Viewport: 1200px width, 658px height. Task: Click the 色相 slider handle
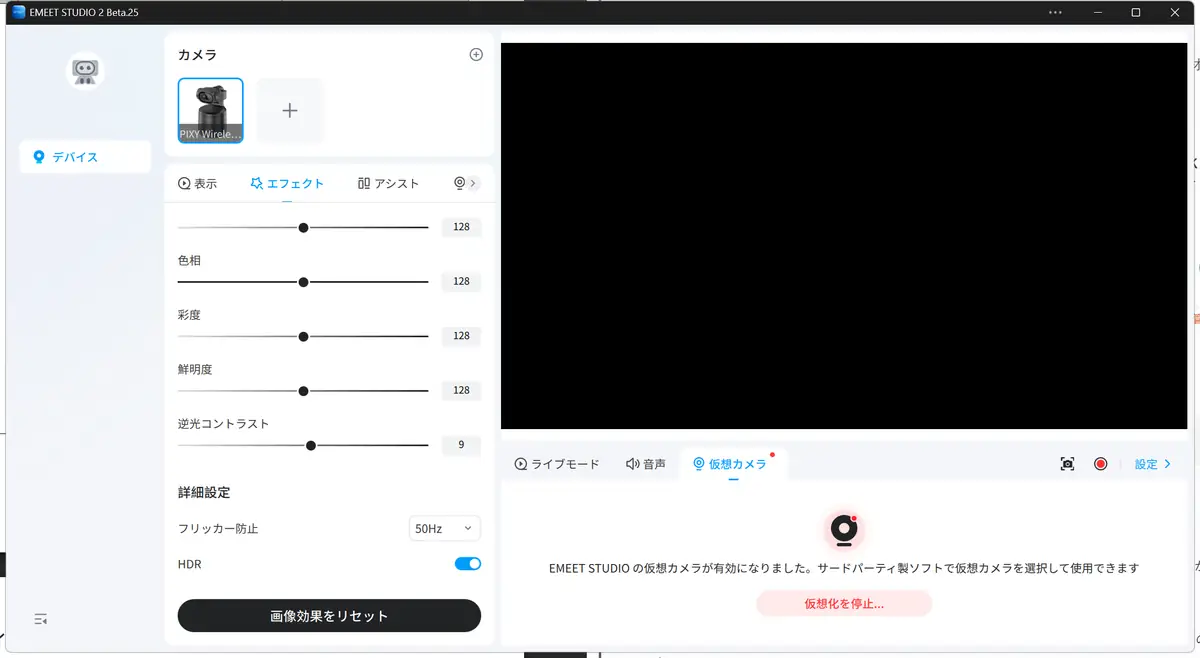tap(303, 282)
